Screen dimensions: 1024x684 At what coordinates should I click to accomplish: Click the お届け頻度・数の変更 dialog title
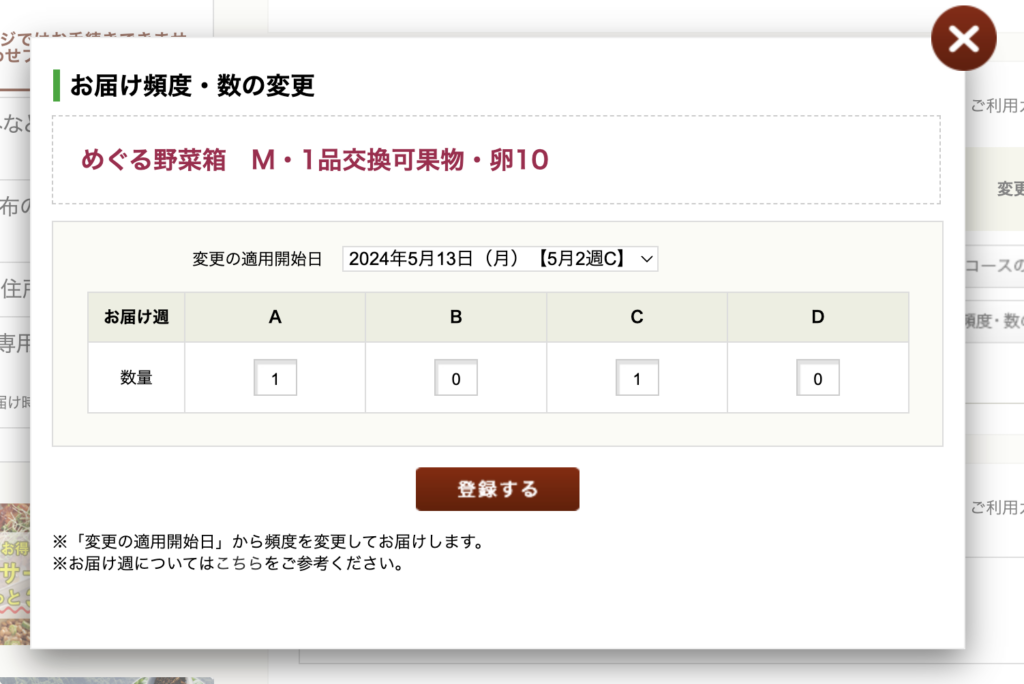pos(192,86)
